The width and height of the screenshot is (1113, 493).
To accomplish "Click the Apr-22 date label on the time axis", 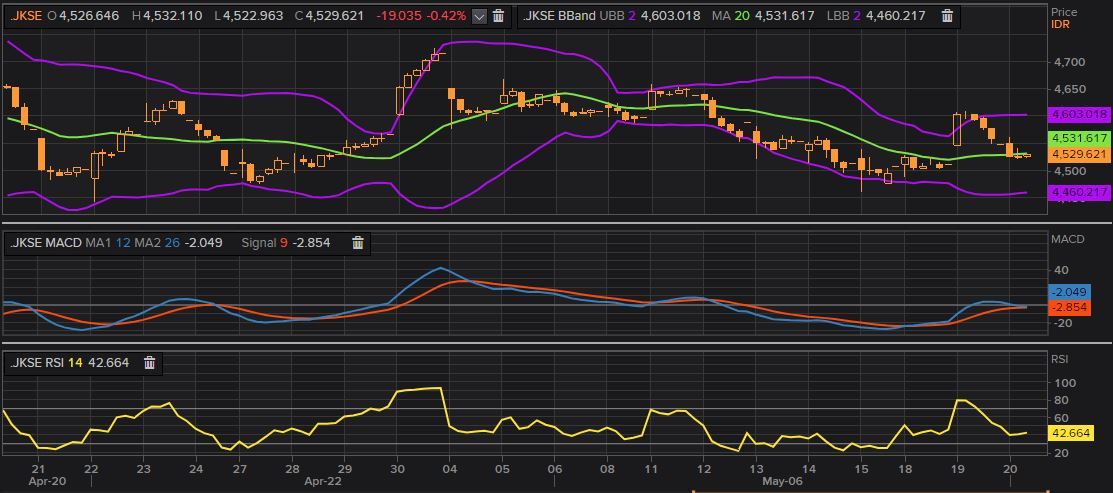I will click(324, 481).
